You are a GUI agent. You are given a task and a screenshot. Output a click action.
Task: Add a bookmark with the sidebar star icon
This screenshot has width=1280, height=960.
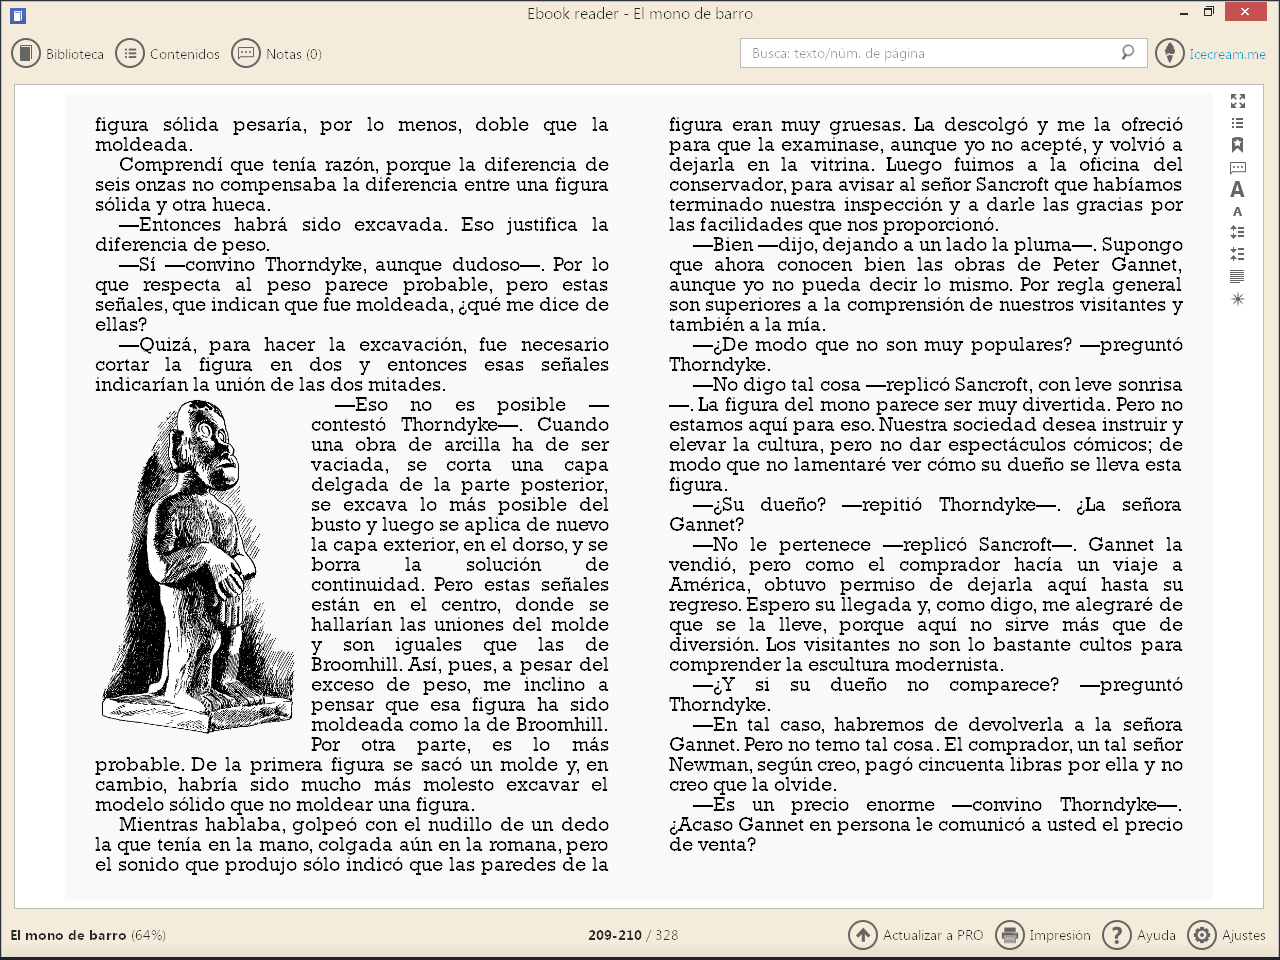pyautogui.click(x=1238, y=145)
